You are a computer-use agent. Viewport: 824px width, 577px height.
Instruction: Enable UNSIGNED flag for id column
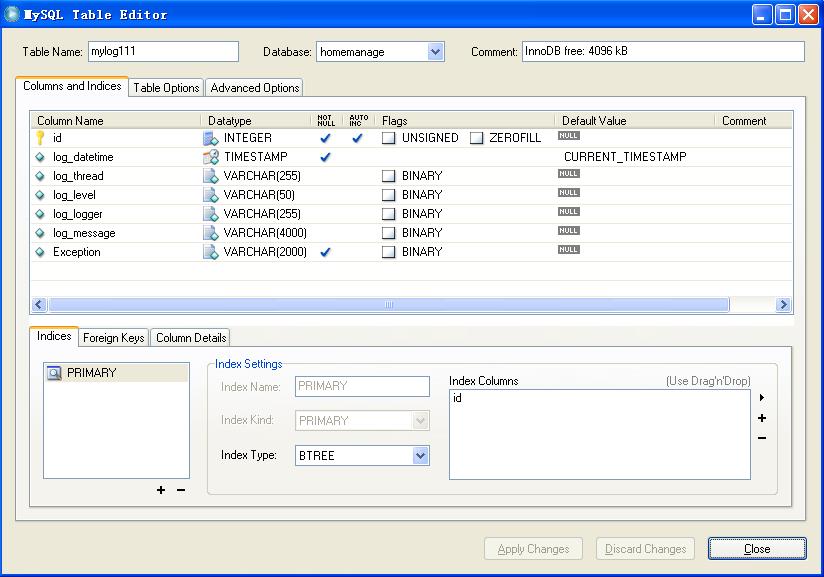(x=388, y=138)
